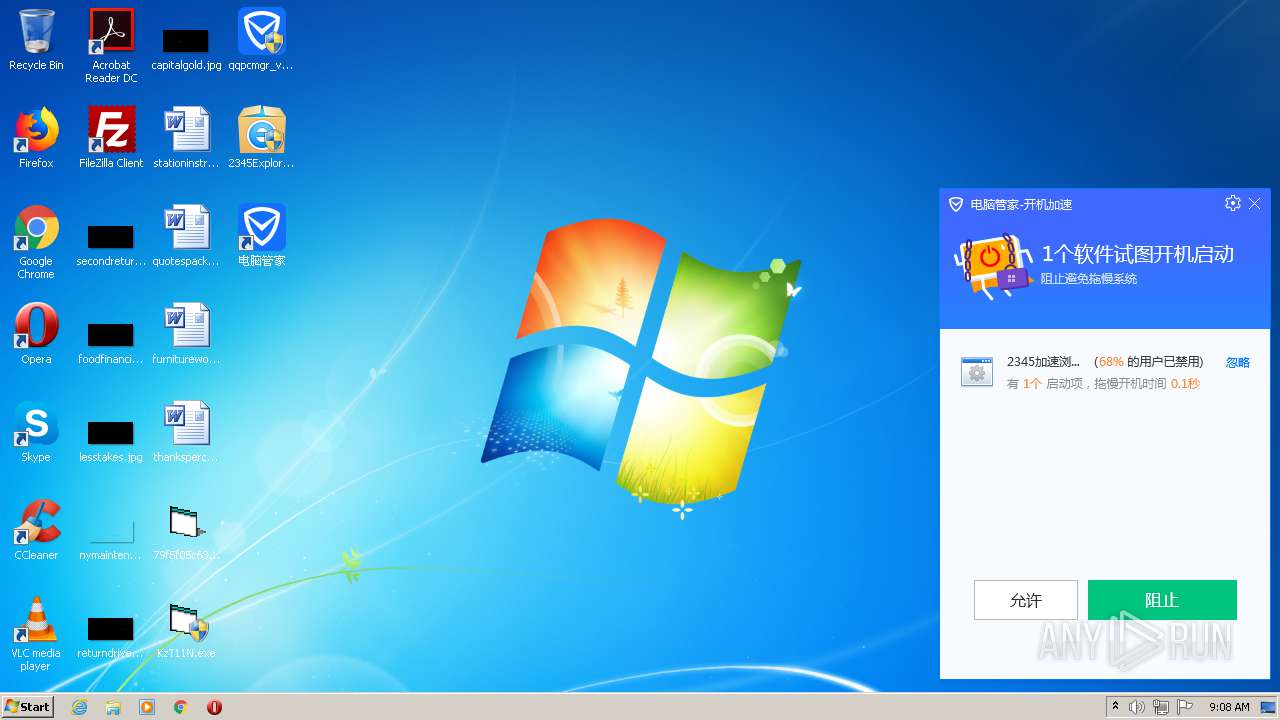Click the 1个软件试图开机启动 headline
1280x720 pixels.
(x=1138, y=254)
